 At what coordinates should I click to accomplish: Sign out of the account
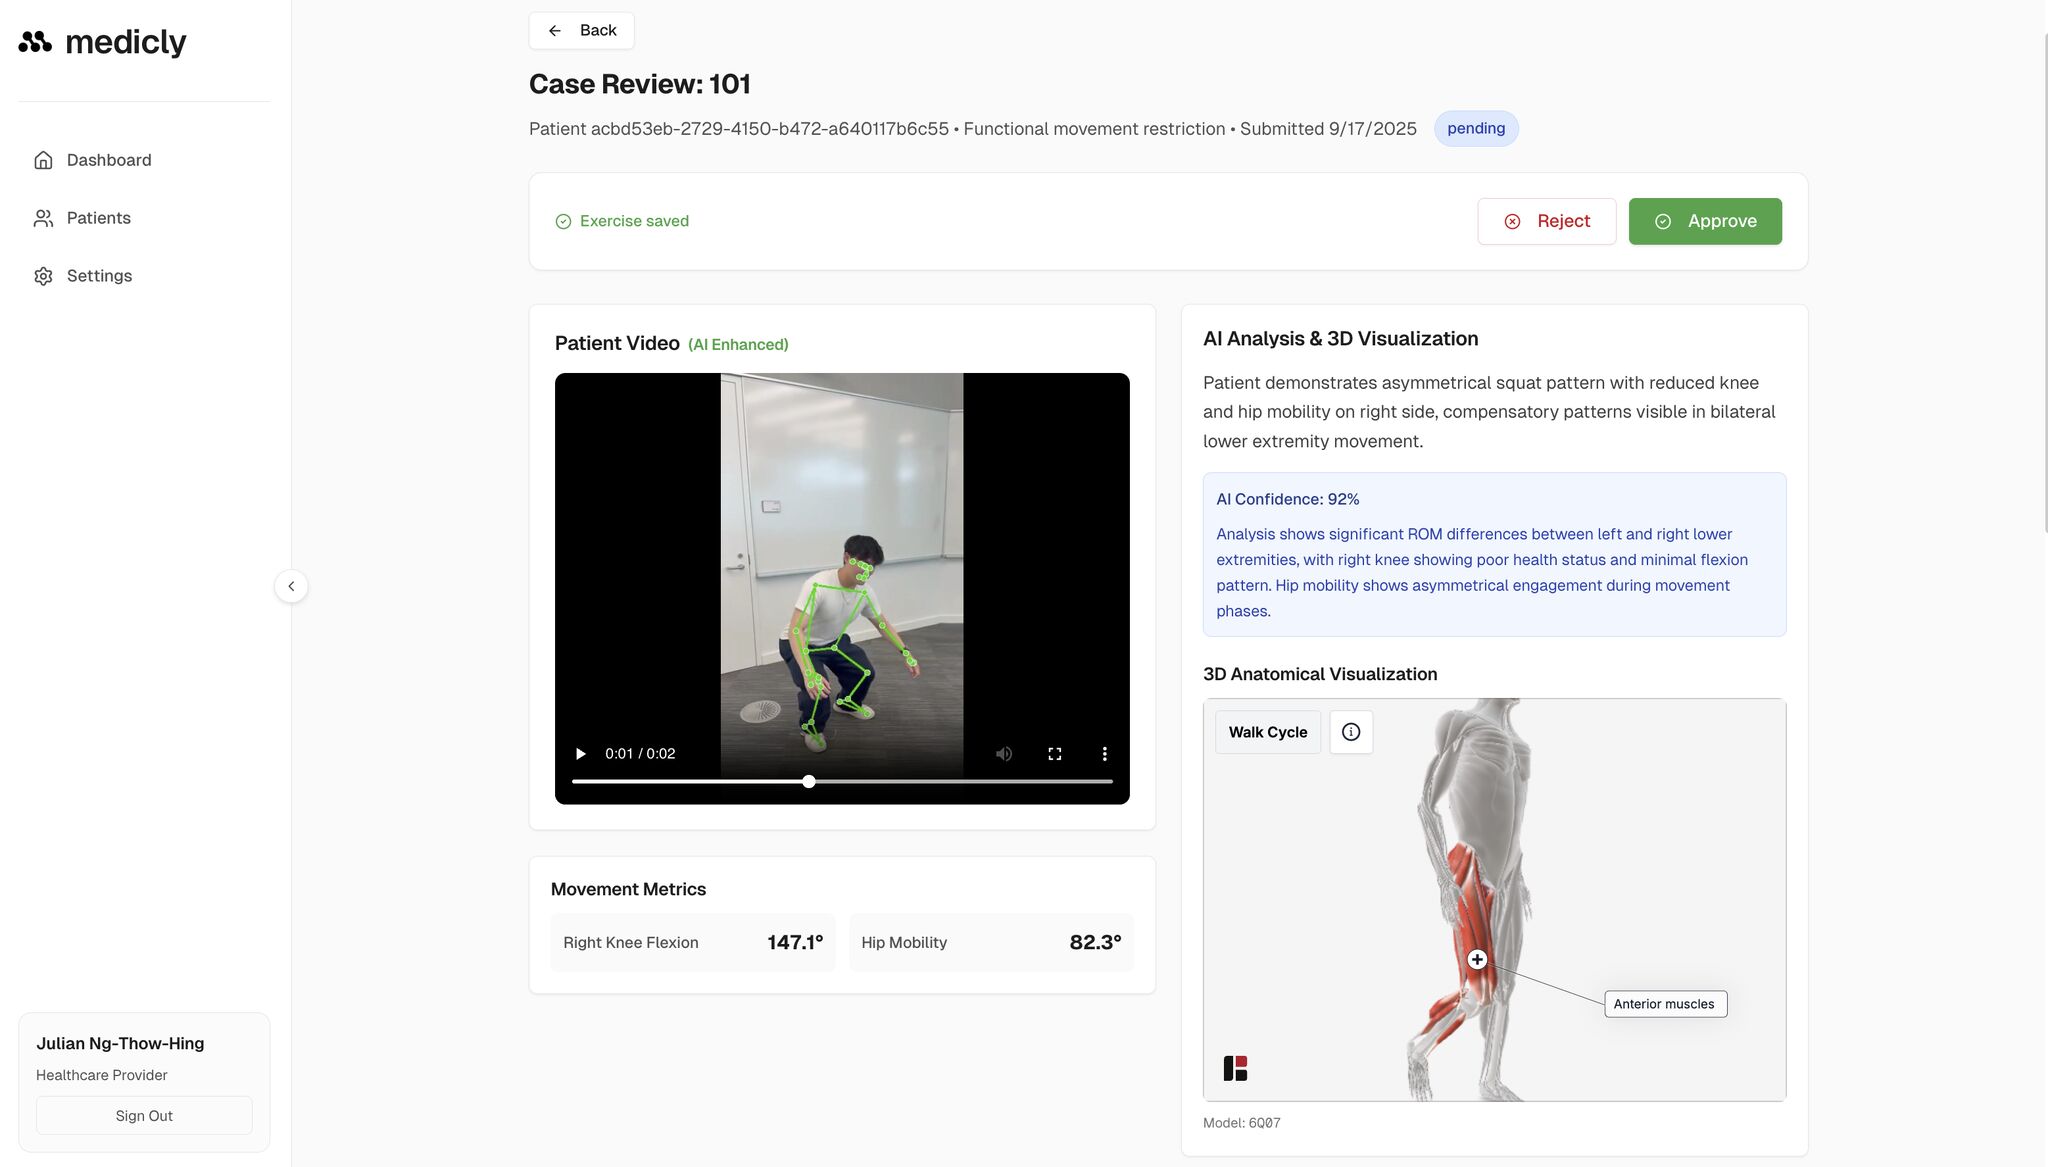144,1116
